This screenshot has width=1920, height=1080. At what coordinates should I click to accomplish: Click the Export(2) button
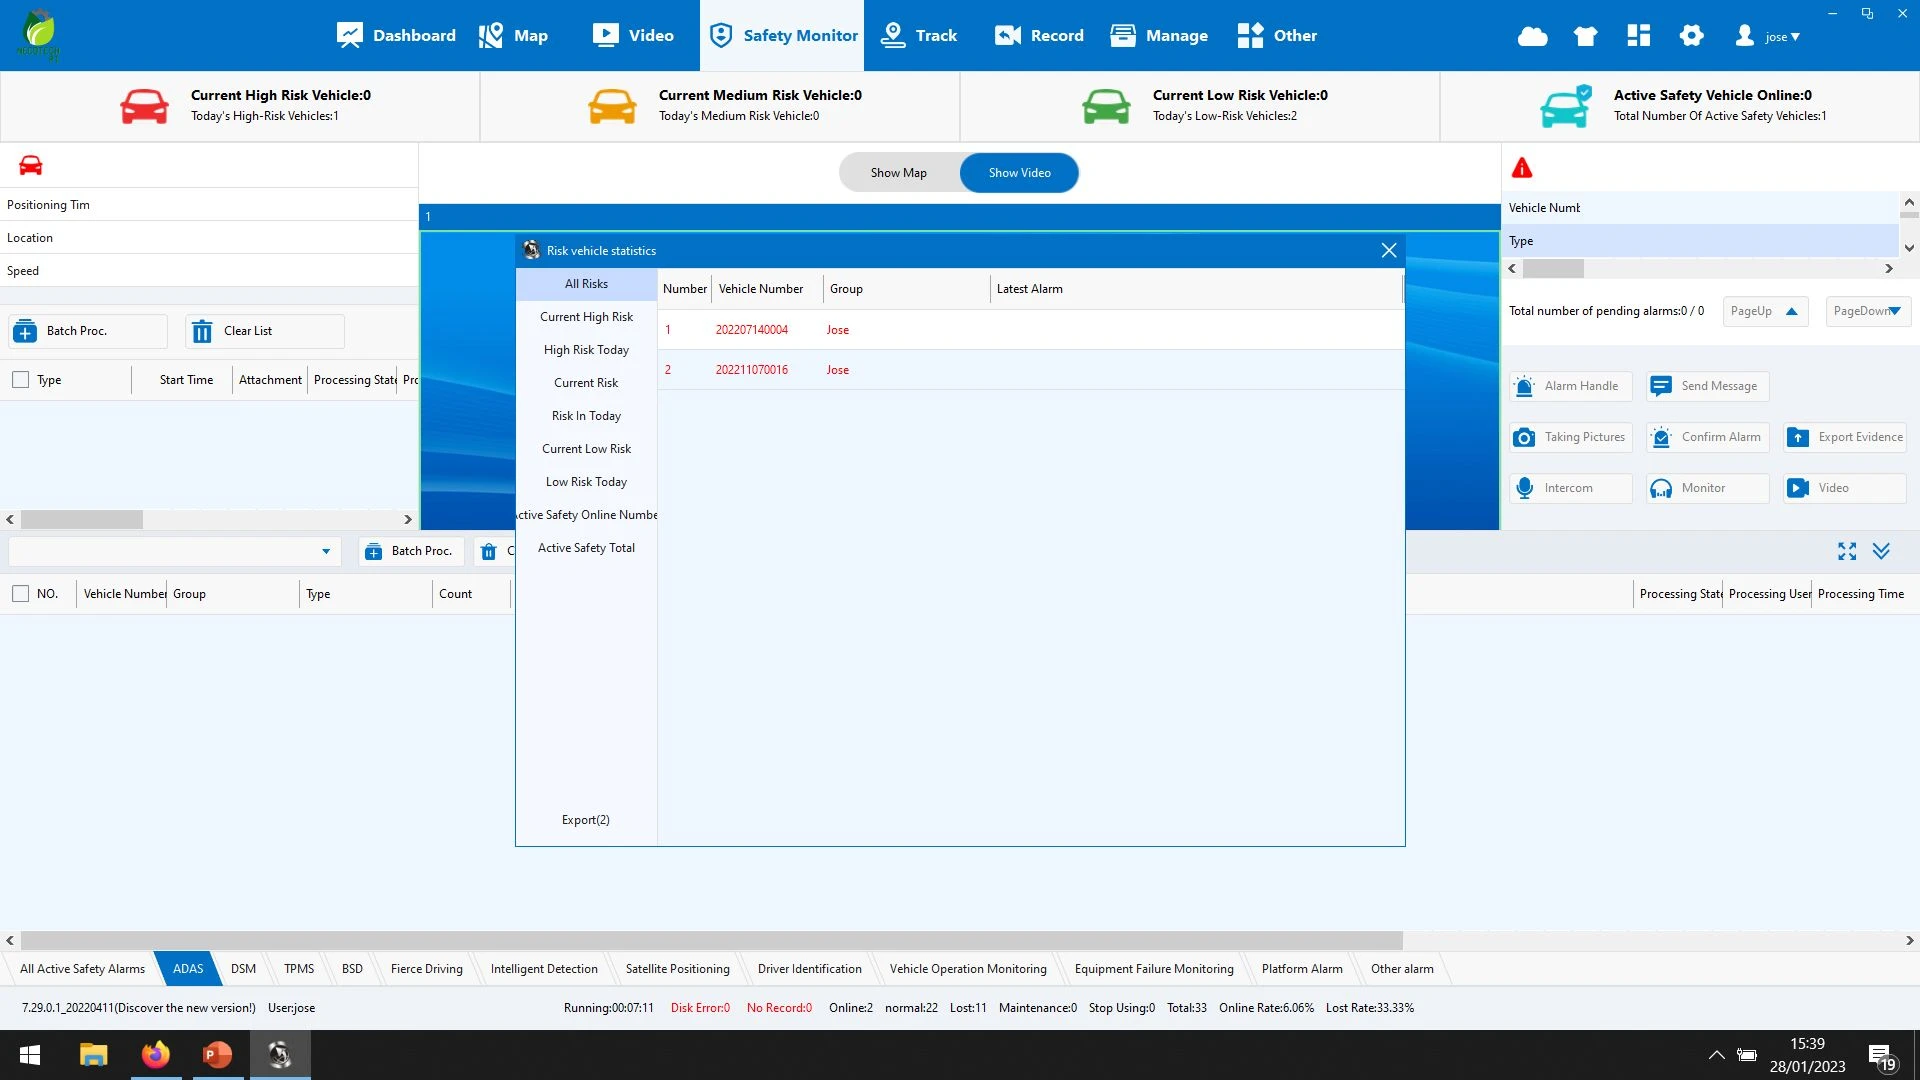pyautogui.click(x=585, y=820)
